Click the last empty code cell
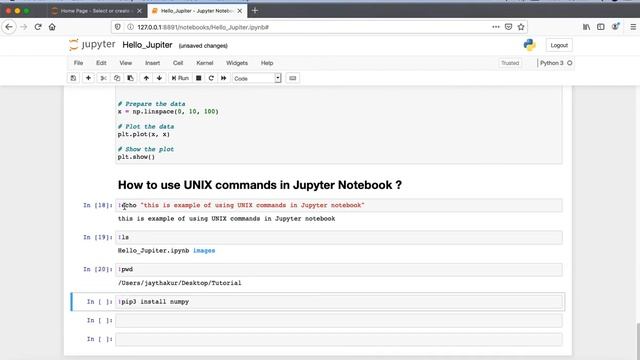The width and height of the screenshot is (640, 360). tap(338, 339)
